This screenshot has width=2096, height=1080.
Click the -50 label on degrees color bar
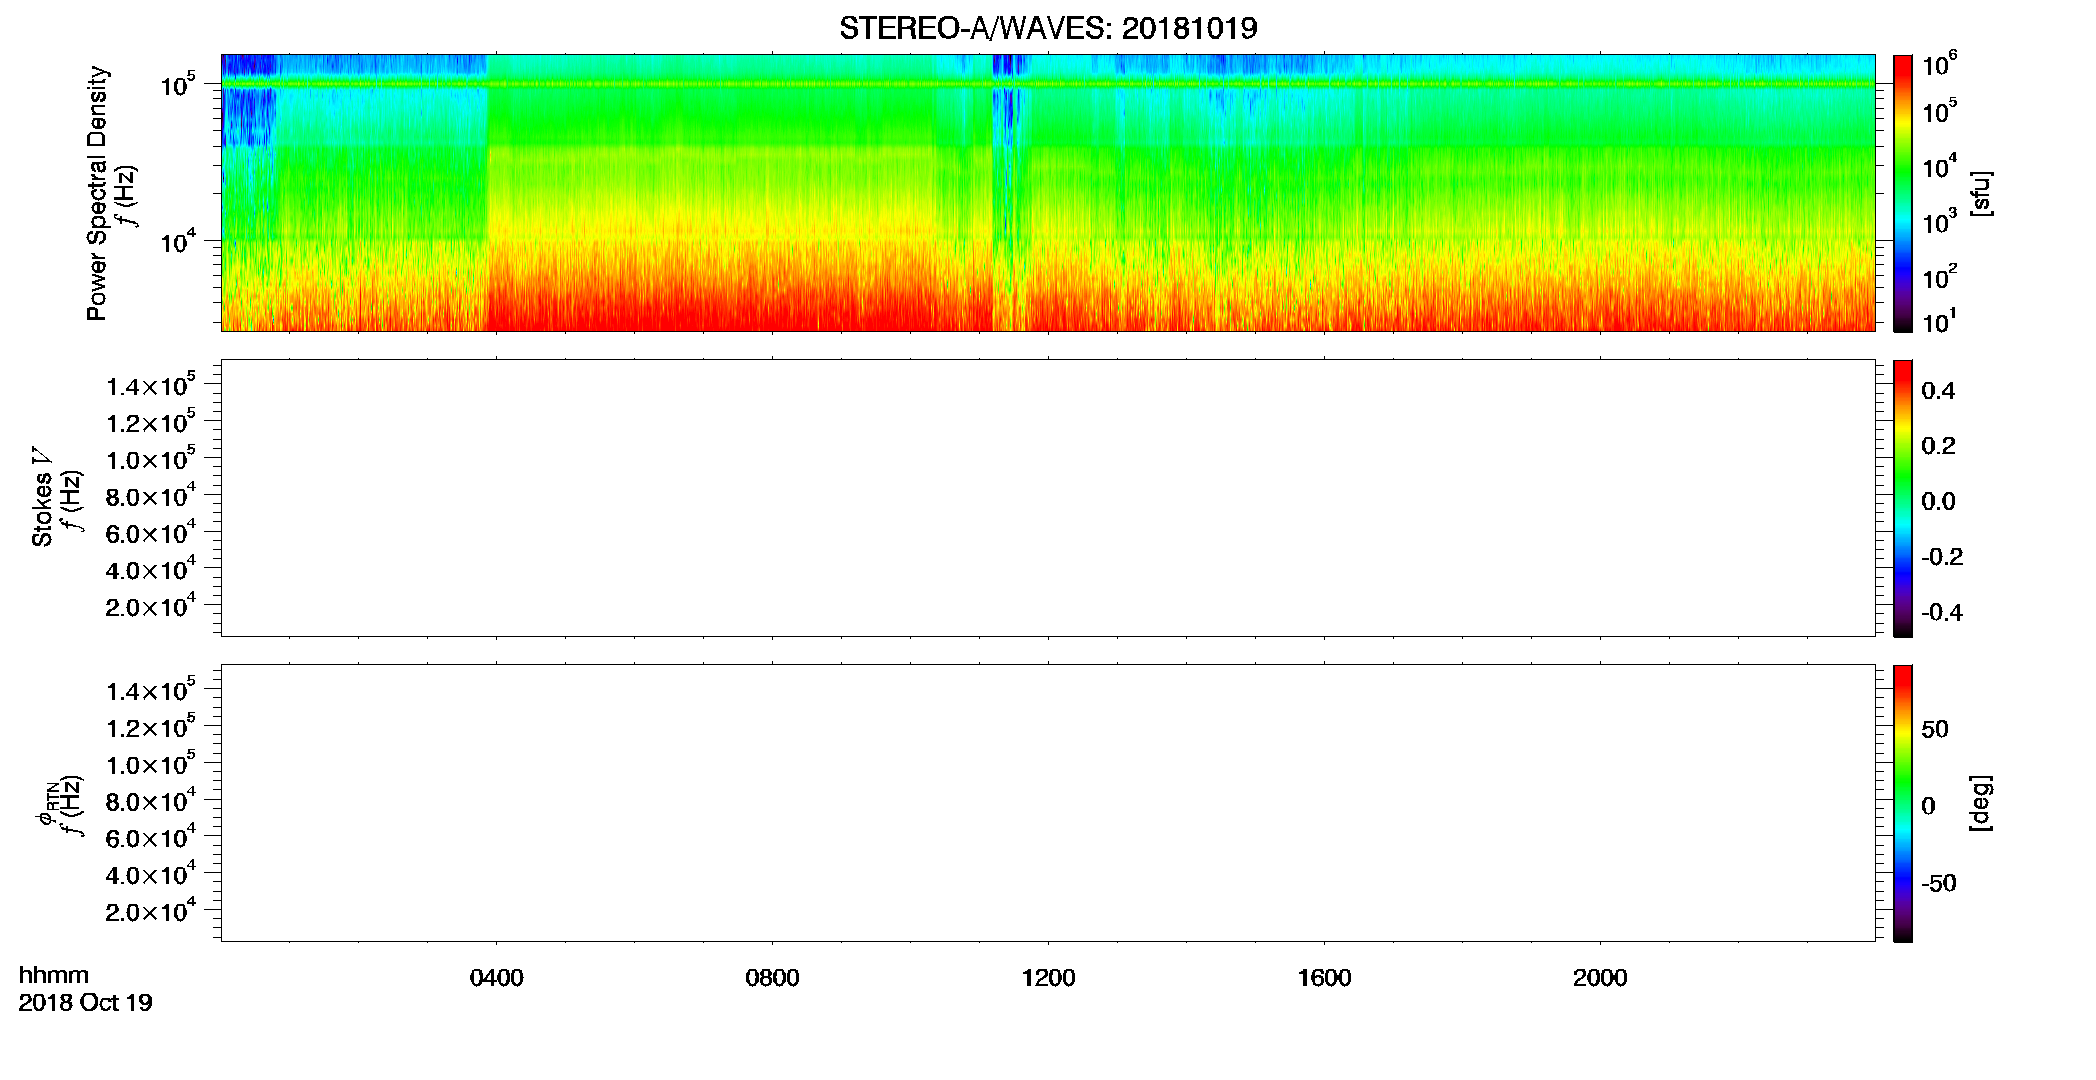coord(1939,884)
